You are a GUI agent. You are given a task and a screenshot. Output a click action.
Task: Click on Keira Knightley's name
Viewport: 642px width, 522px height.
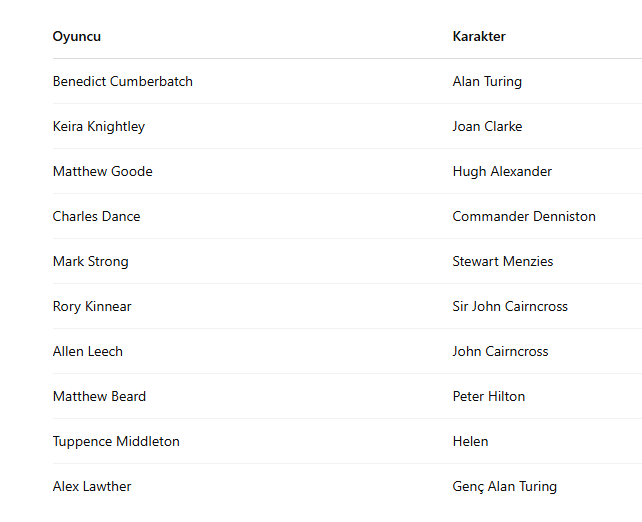point(99,127)
